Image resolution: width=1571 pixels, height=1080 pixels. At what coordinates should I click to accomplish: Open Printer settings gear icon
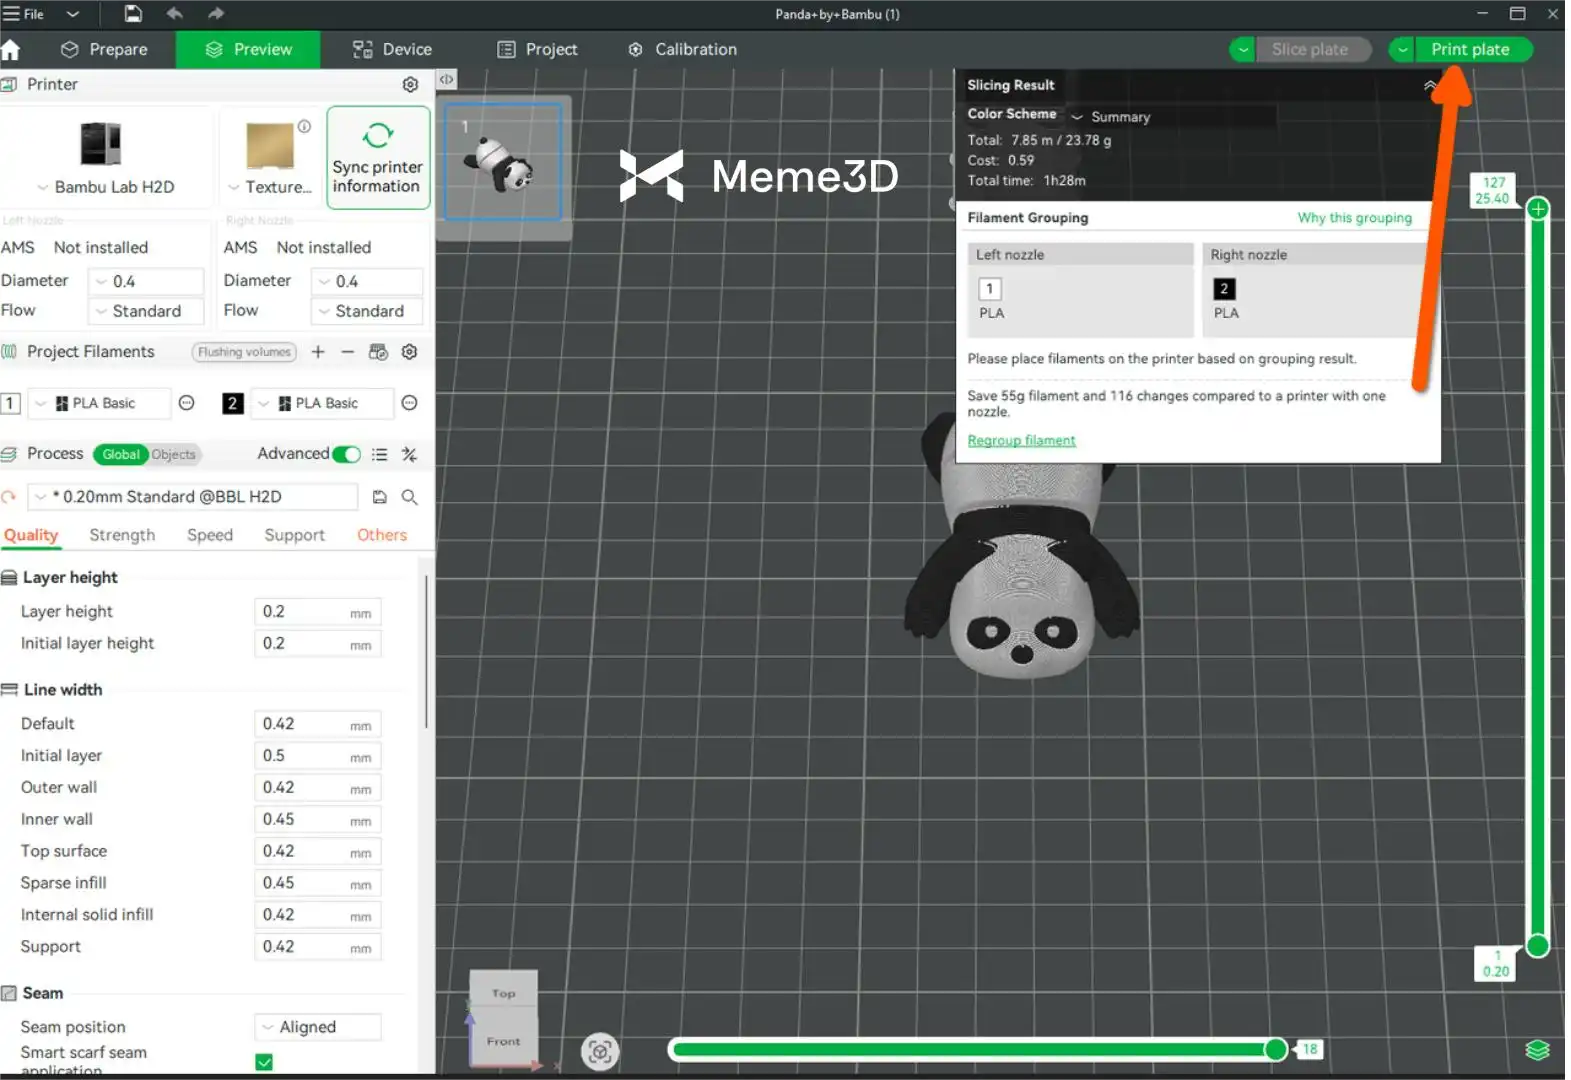click(x=410, y=85)
